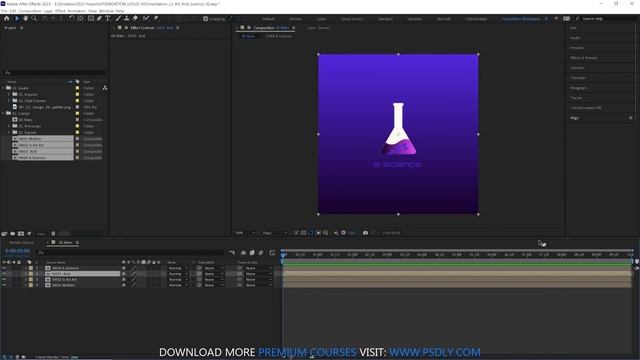This screenshot has width=640, height=360.
Task: Open the Effect menu
Action: [x=60, y=11]
